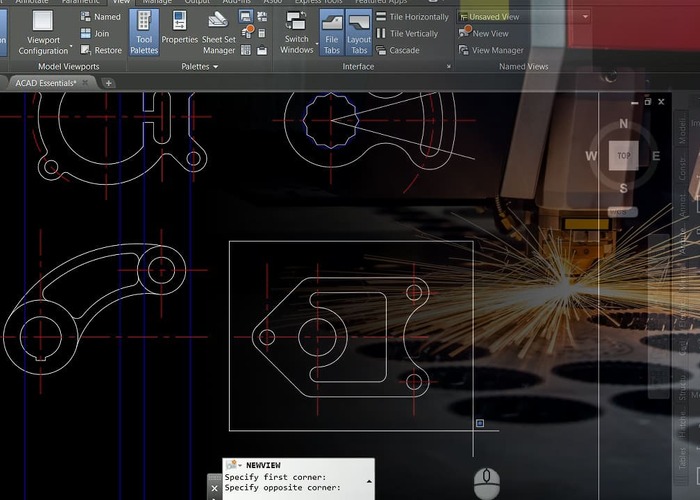The height and width of the screenshot is (500, 700).
Task: Click the plus New Drawing tab button
Action: (x=108, y=83)
